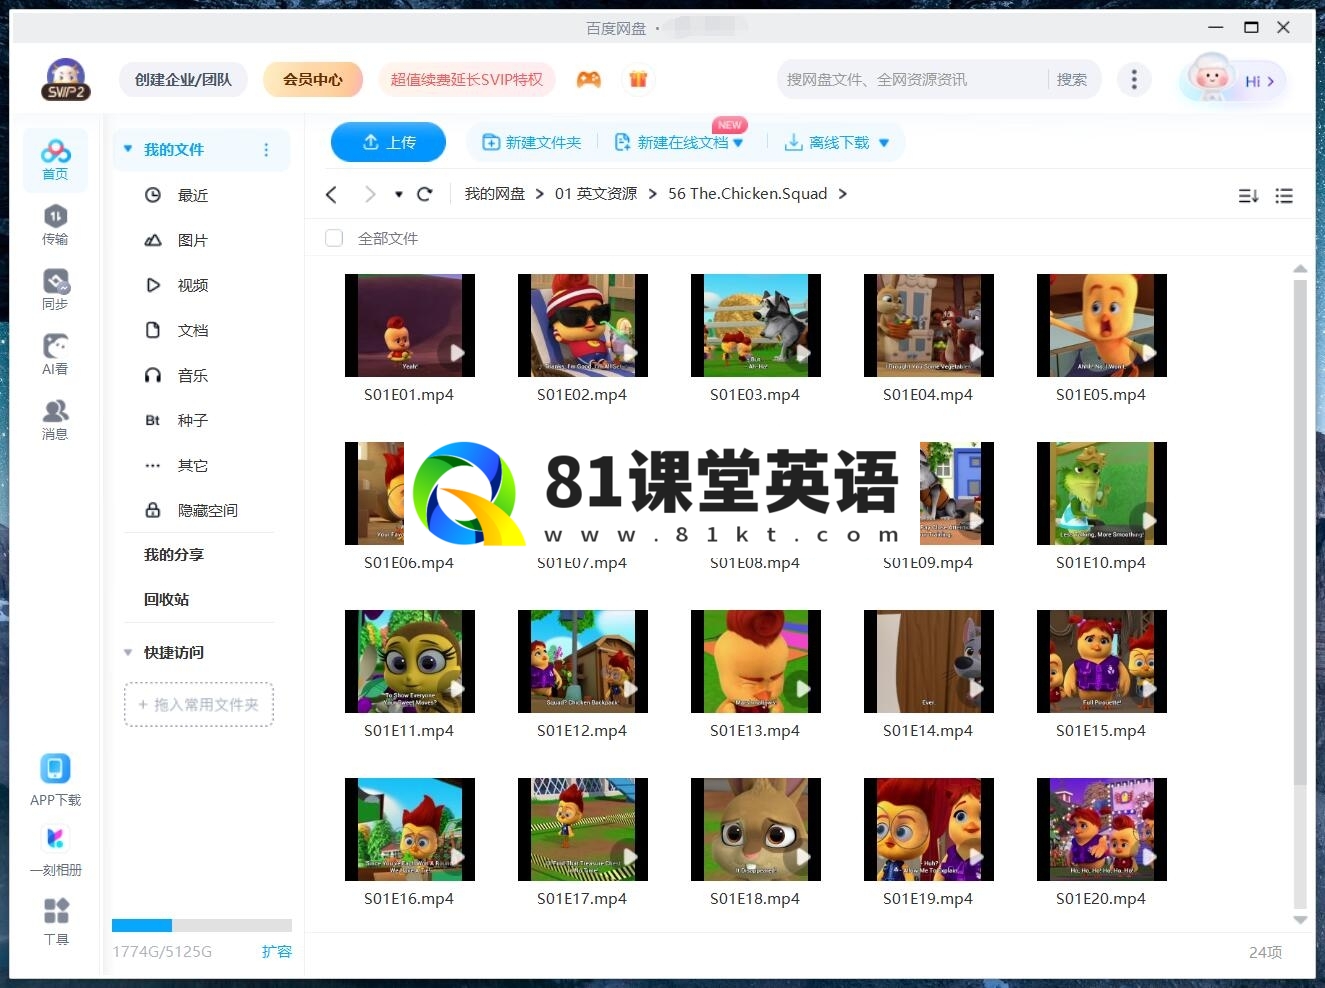Viewport: 1325px width, 988px height.
Task: Open navigation history dropdown arrow
Action: (x=399, y=194)
